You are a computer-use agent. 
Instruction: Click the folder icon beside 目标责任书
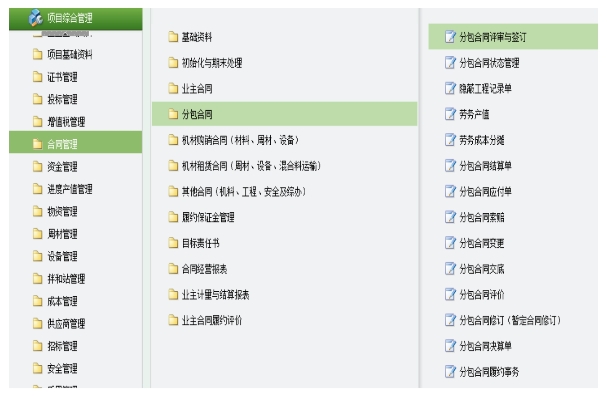point(173,243)
